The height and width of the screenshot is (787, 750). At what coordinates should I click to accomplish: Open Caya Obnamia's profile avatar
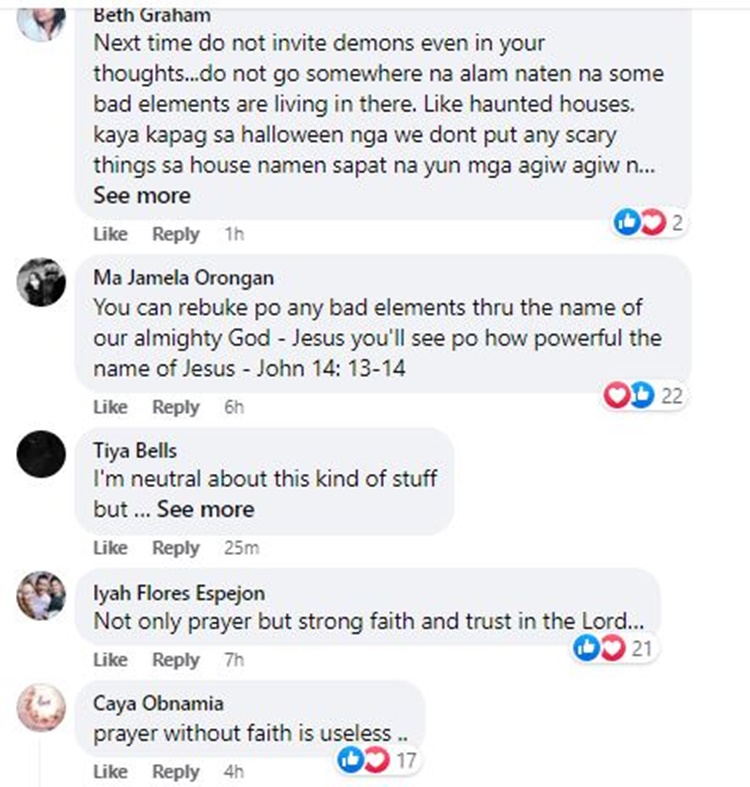41,707
